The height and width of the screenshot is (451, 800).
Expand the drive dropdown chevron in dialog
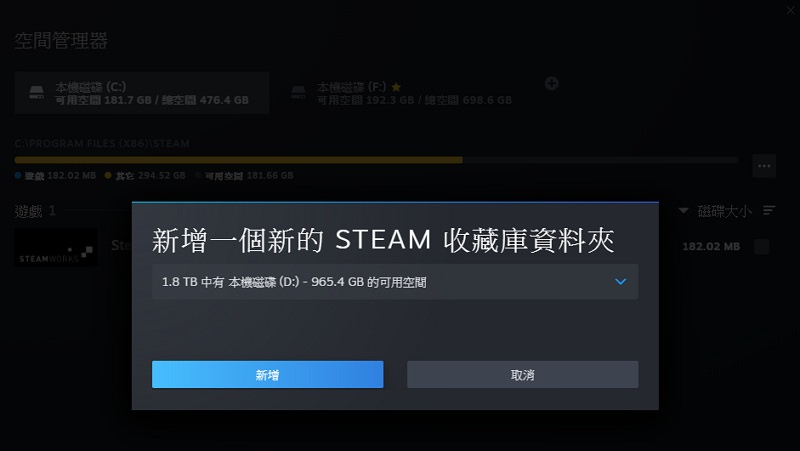click(621, 282)
